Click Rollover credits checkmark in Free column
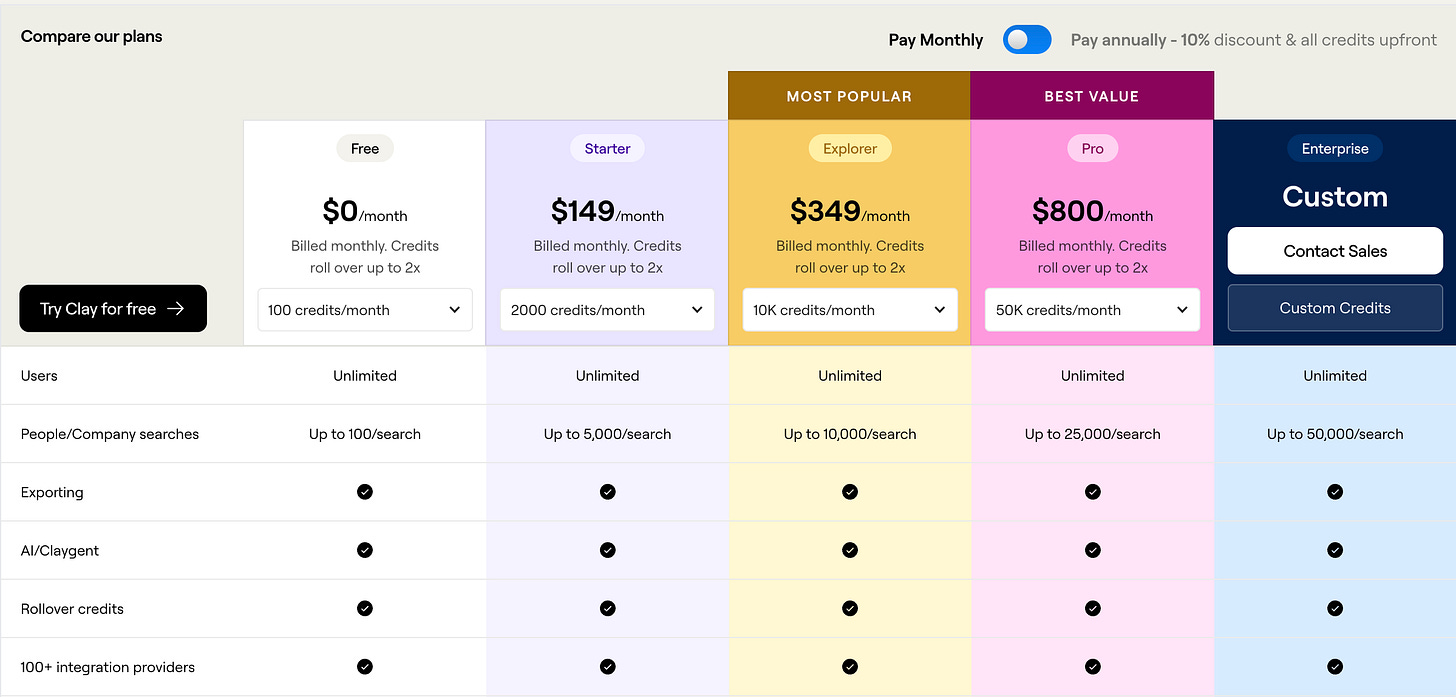The height and width of the screenshot is (697, 1456). coord(365,608)
